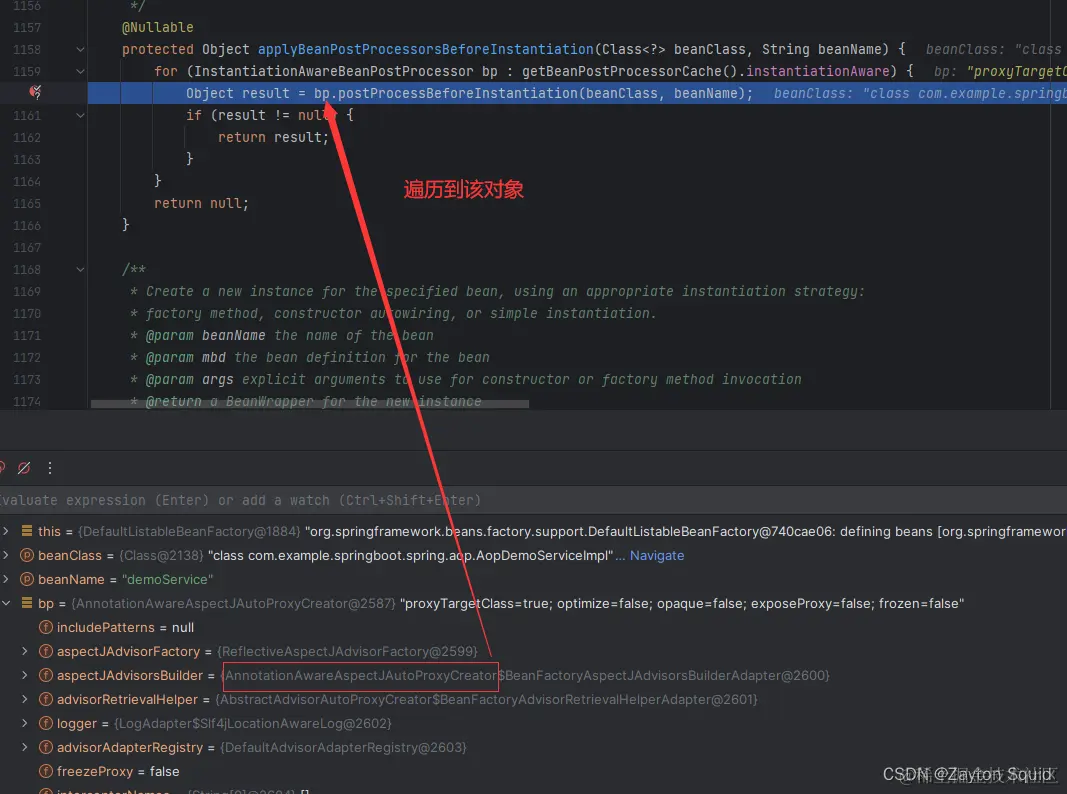Click the @Nullable annotation

(157, 27)
